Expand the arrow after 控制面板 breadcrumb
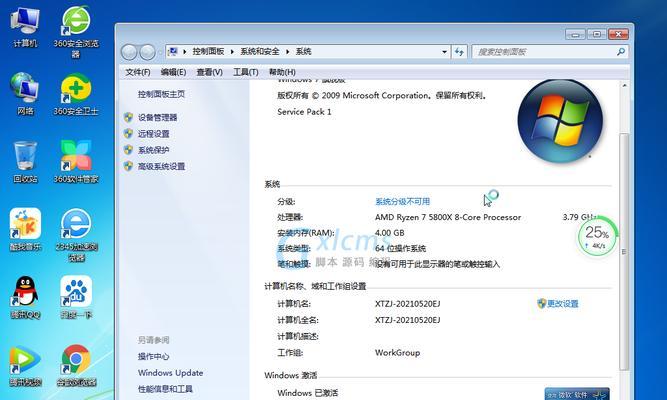The width and height of the screenshot is (667, 400). point(232,52)
